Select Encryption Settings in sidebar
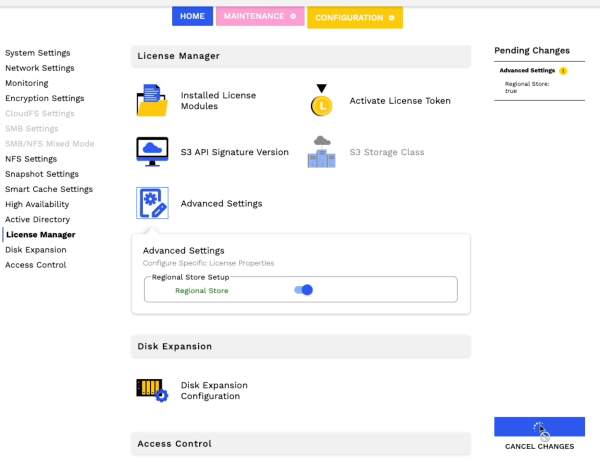This screenshot has width=600, height=459. click(x=44, y=99)
